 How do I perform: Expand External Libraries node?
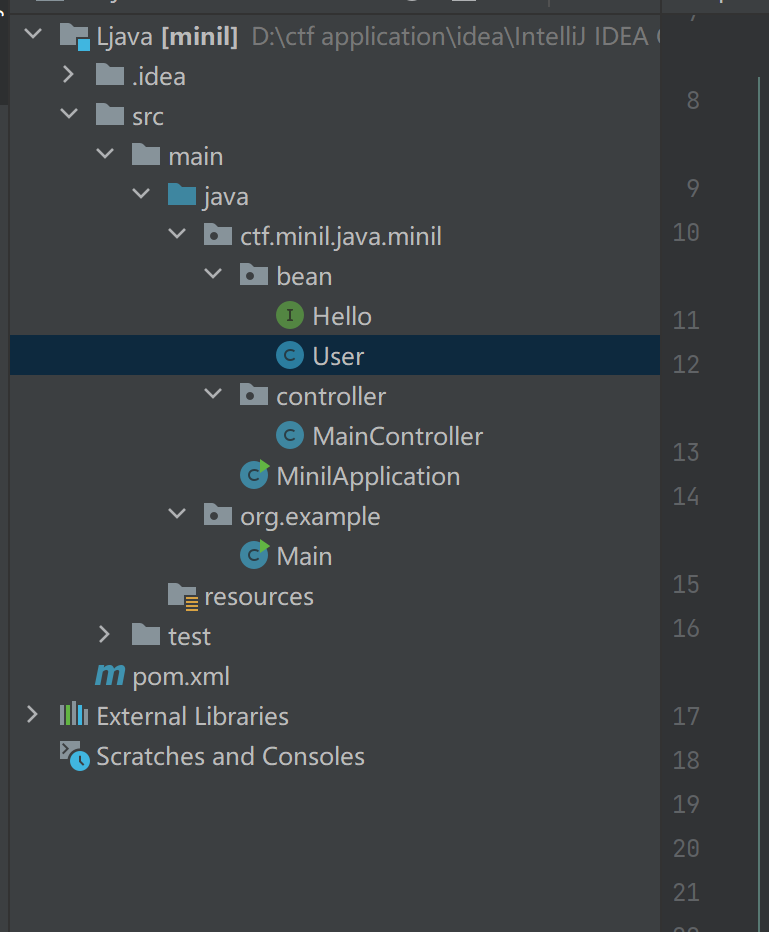tap(32, 716)
